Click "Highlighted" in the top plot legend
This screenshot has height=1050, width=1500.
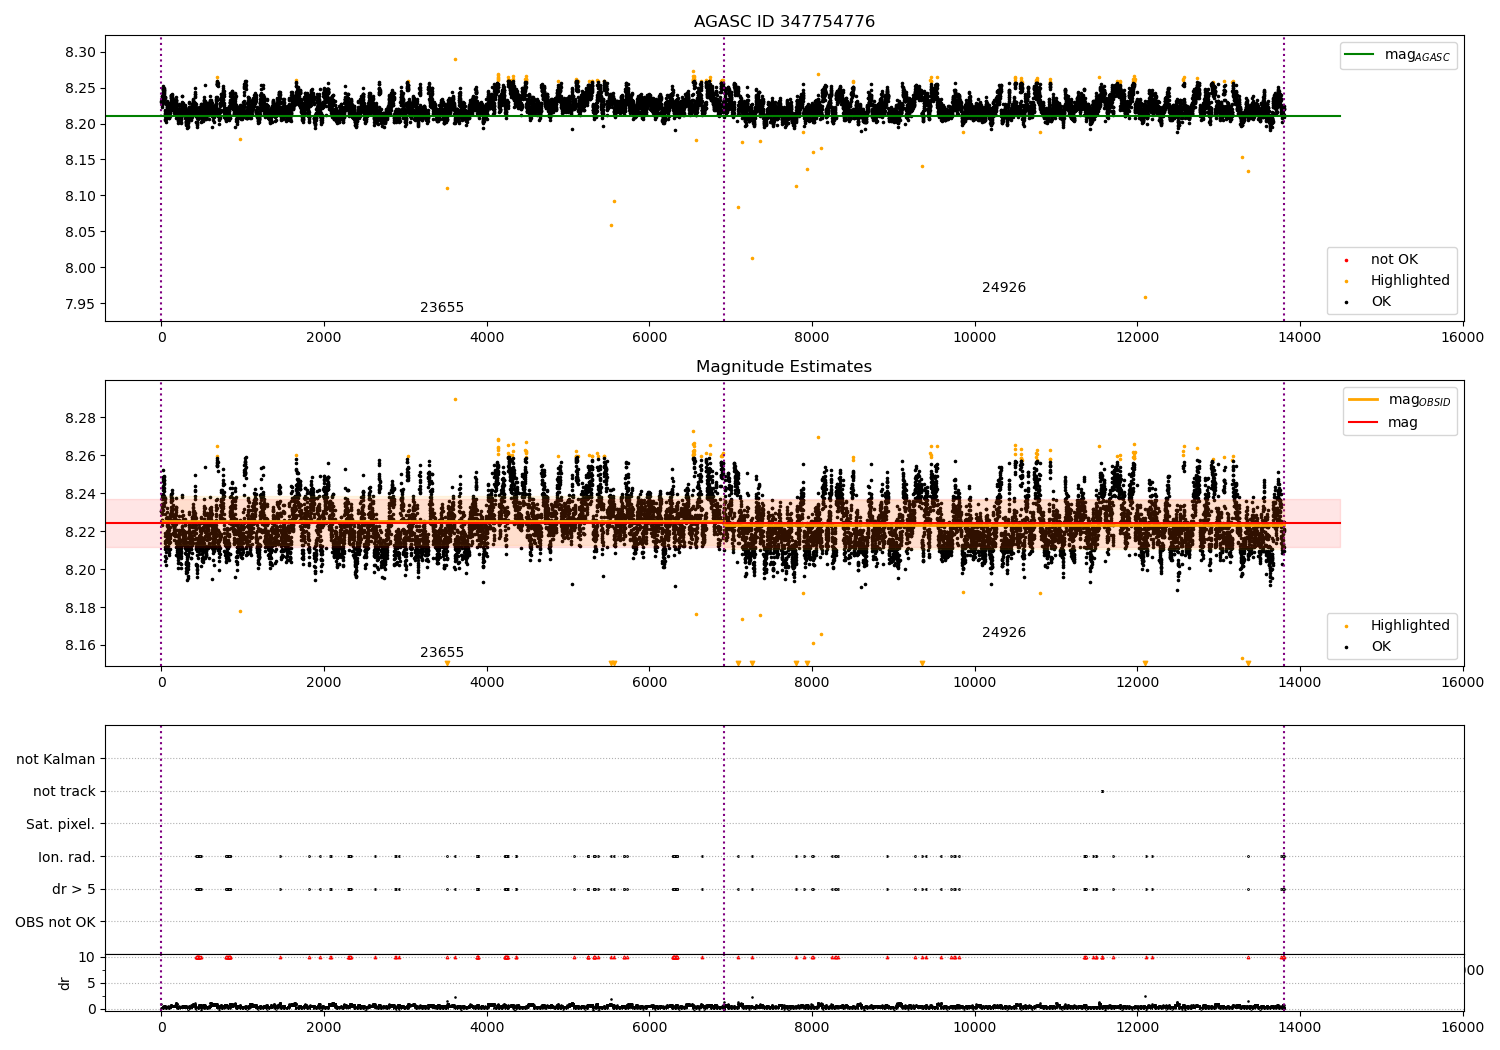[1410, 281]
